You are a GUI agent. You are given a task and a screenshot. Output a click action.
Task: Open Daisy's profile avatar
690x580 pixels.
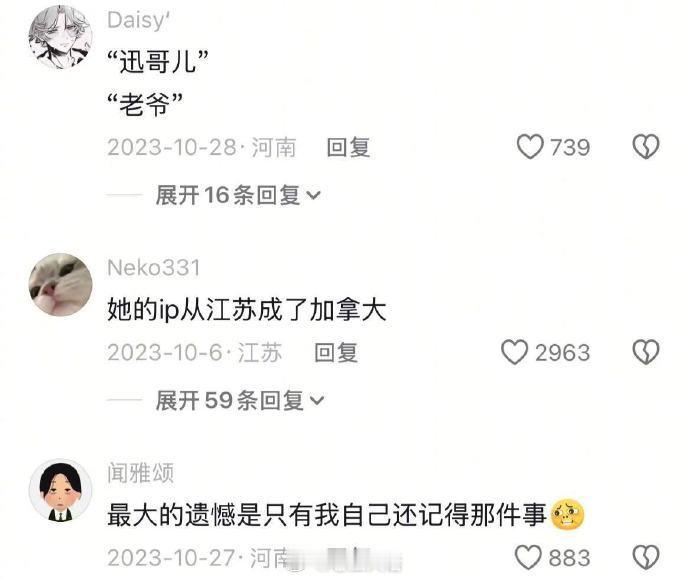(x=60, y=37)
